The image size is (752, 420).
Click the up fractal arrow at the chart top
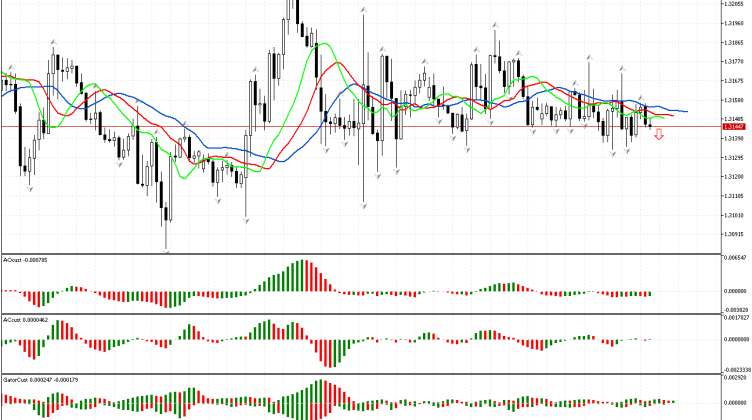click(x=363, y=9)
